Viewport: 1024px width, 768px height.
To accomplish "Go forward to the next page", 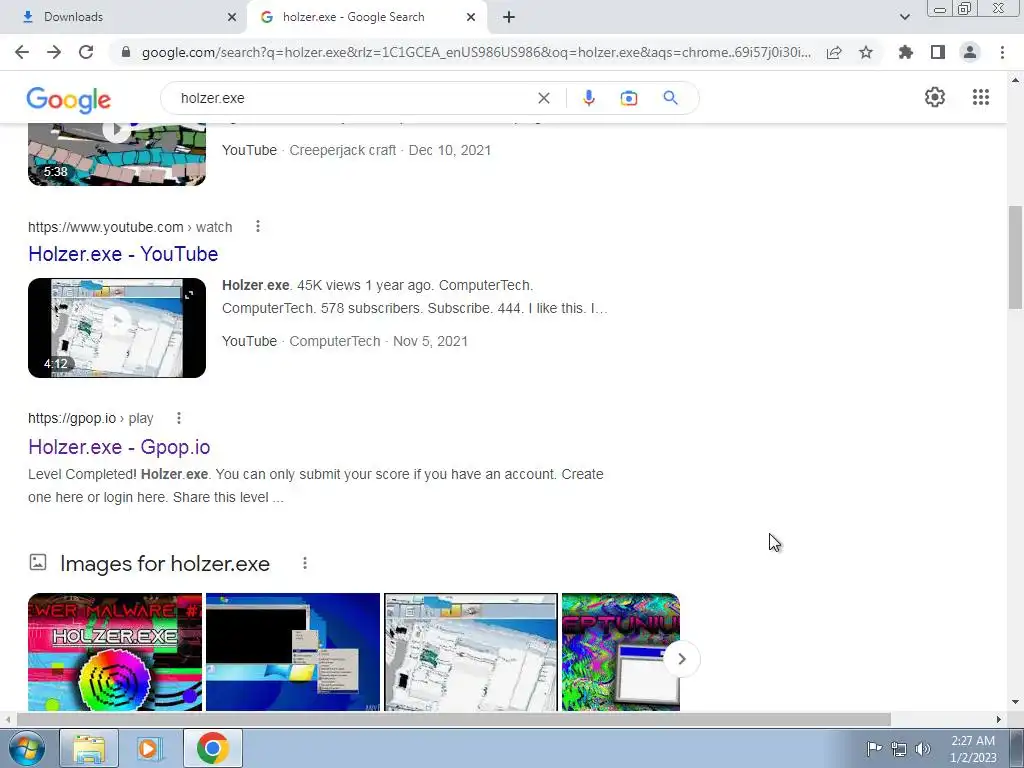I will pos(54,52).
